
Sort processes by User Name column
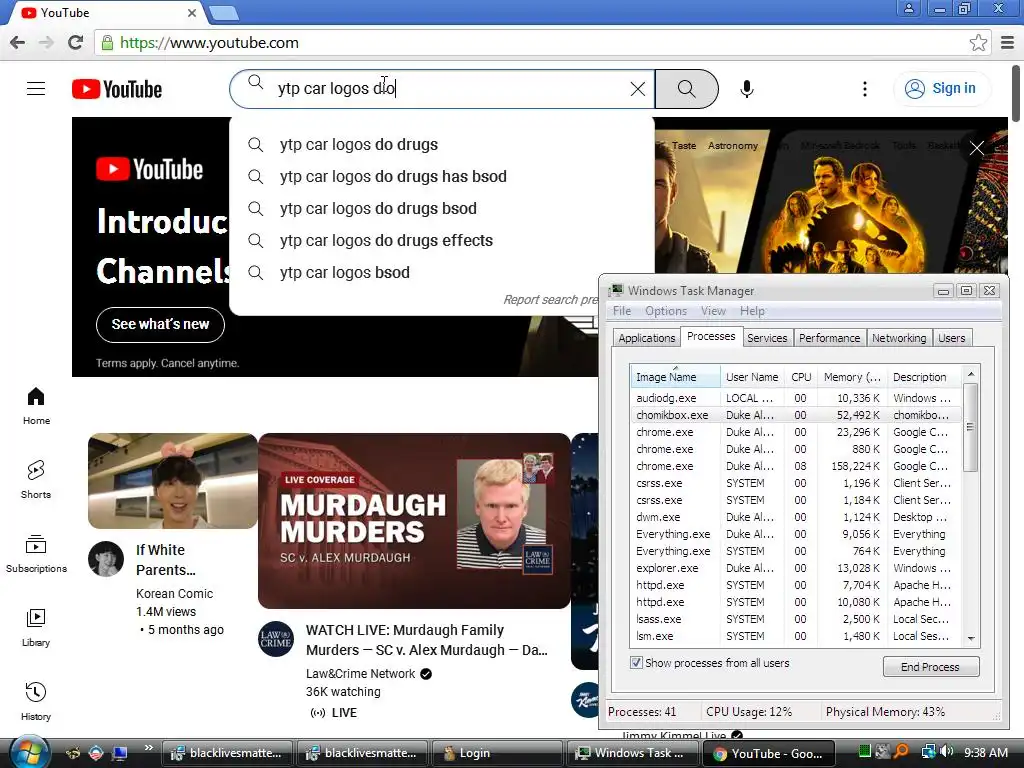point(752,377)
